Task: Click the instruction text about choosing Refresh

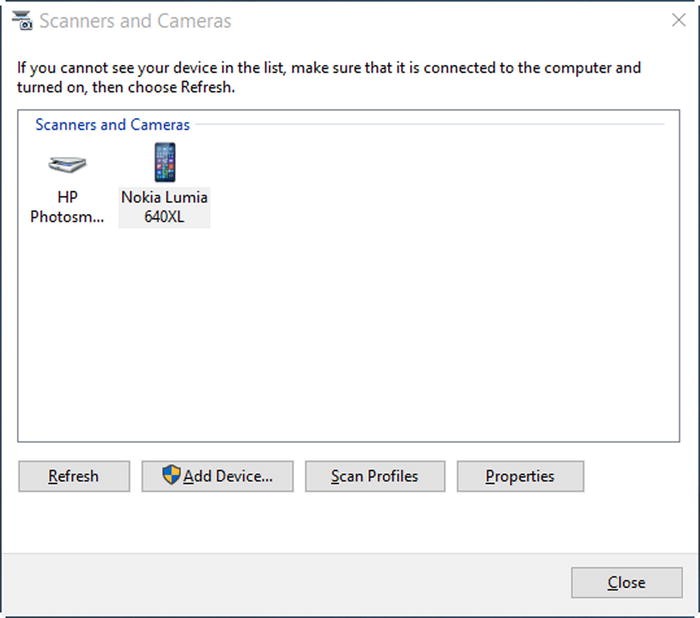Action: pyautogui.click(x=329, y=77)
